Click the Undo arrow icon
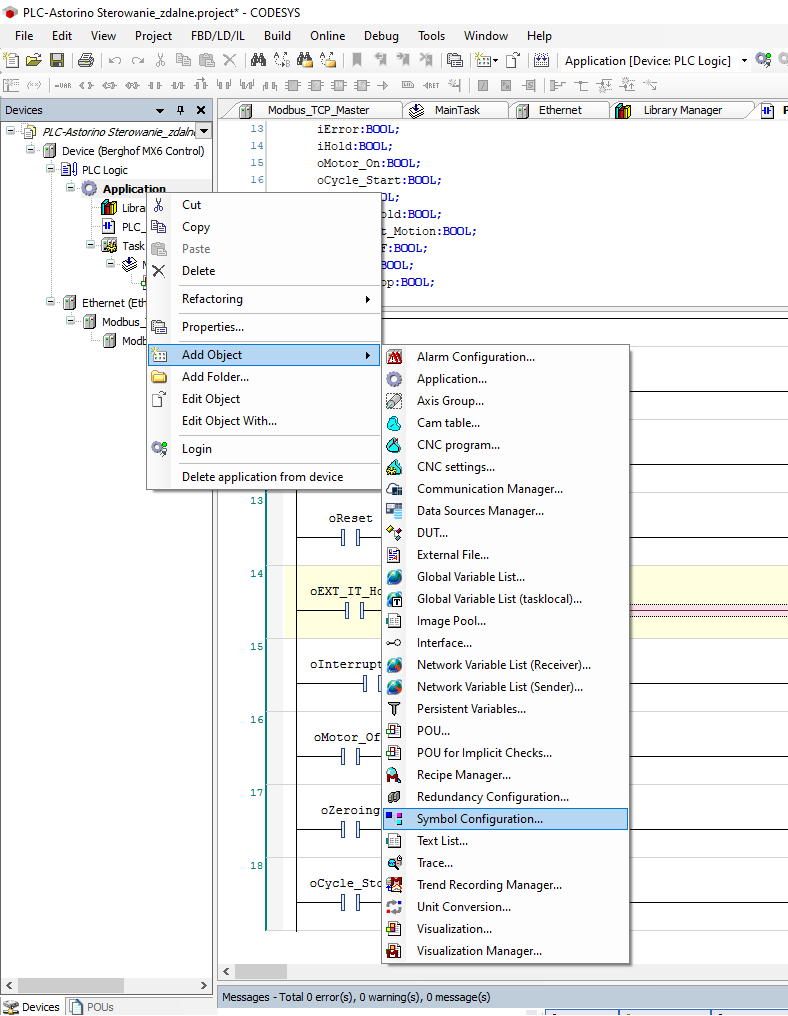Viewport: 788px width, 1016px height. pos(115,60)
